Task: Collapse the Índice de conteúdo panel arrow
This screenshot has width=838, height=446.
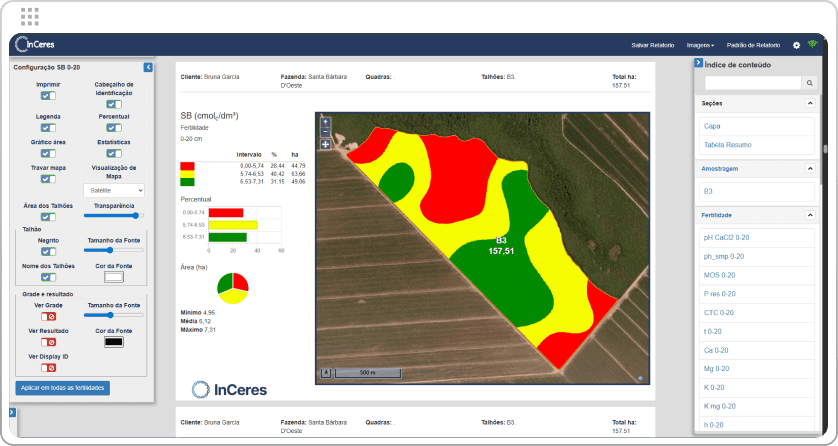Action: 698,64
